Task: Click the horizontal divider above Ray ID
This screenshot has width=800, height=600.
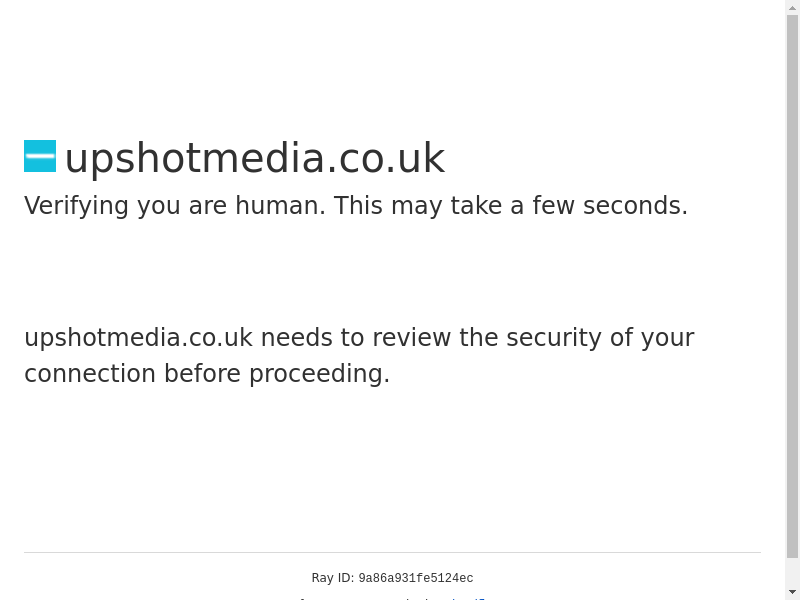Action: (392, 552)
